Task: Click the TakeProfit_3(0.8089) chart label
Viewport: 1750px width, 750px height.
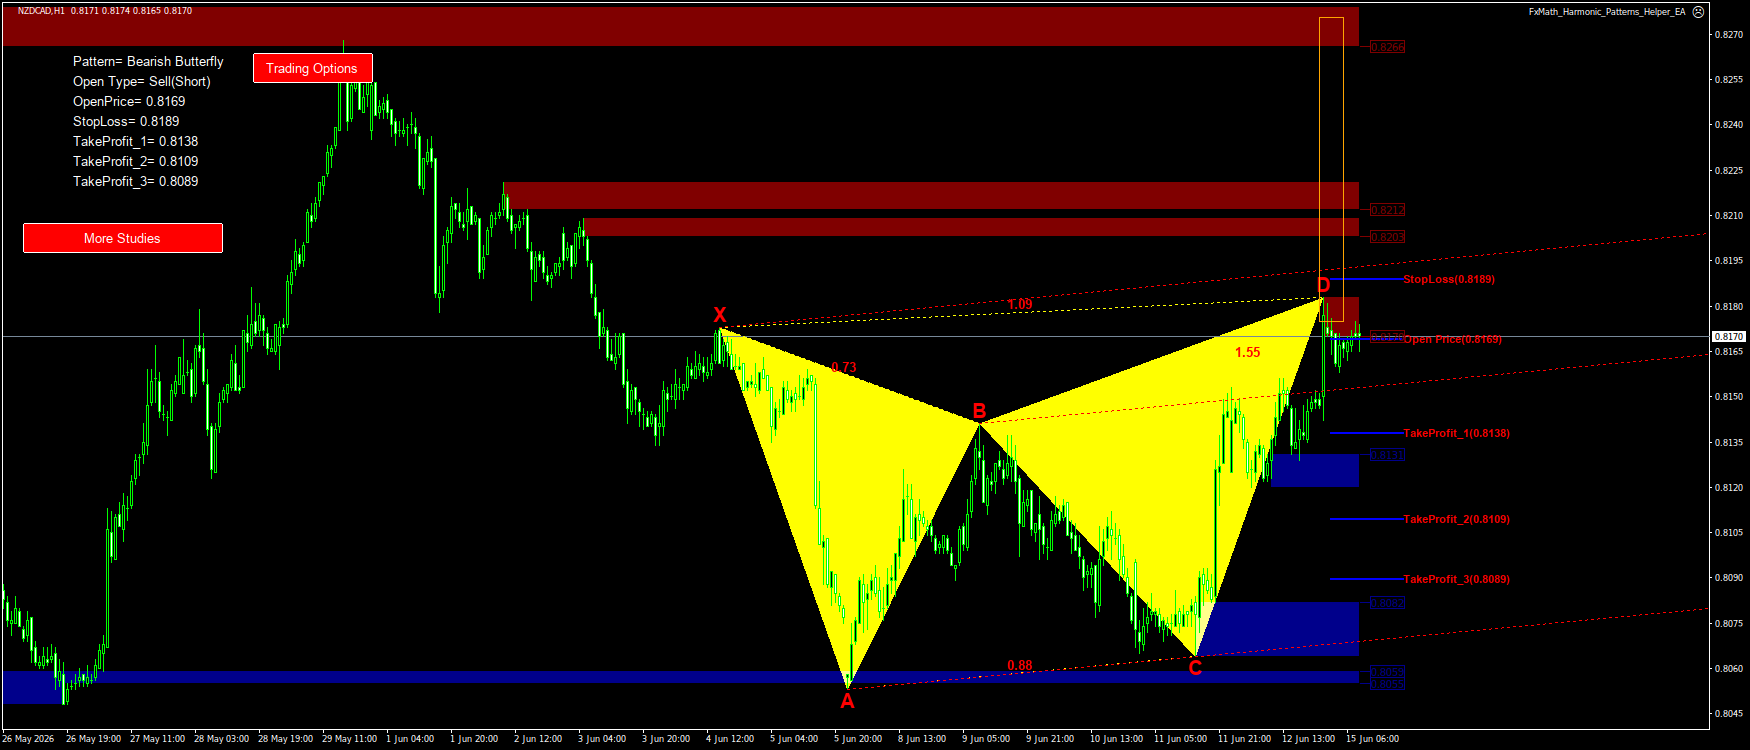Action: (x=1457, y=579)
